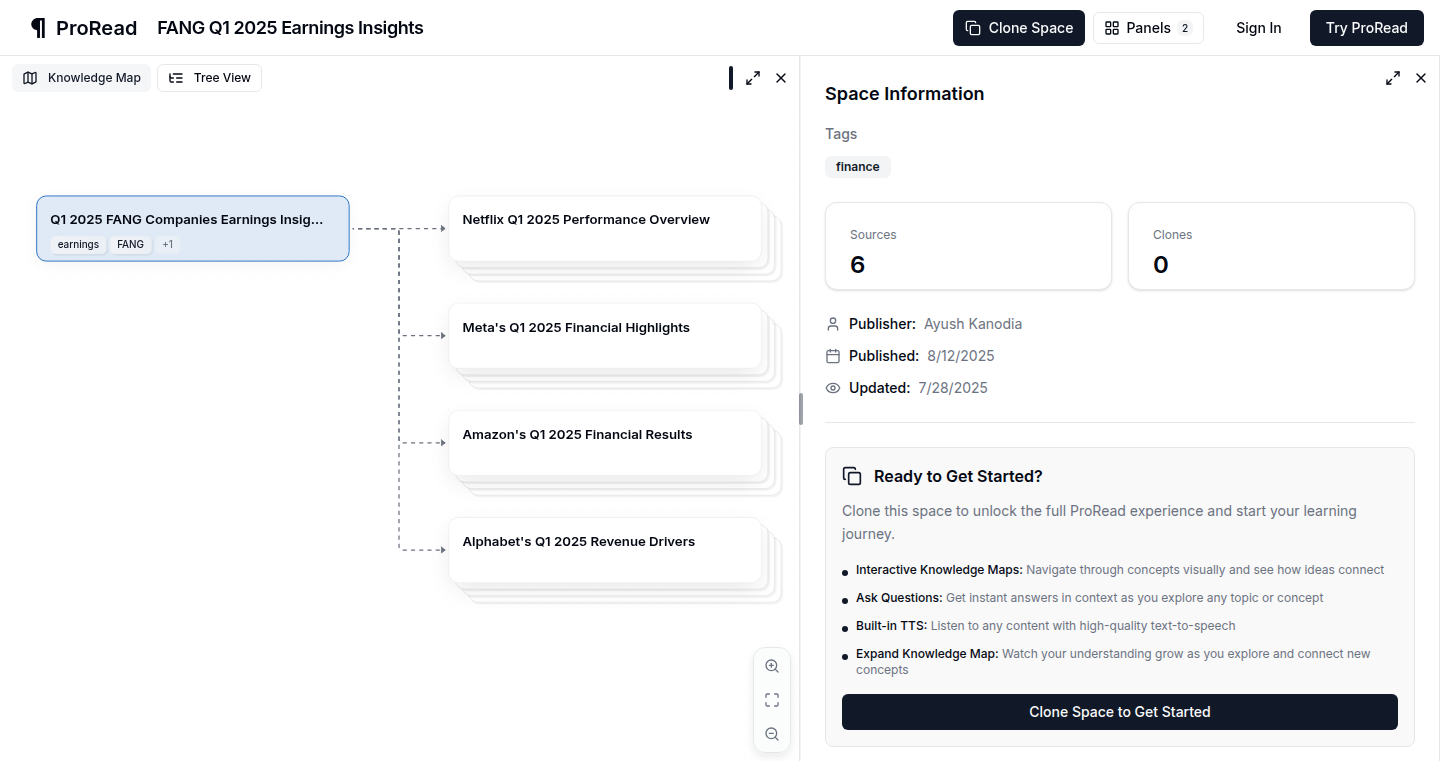
Task: Expand the Space Information panel fullscreen
Action: [1393, 78]
